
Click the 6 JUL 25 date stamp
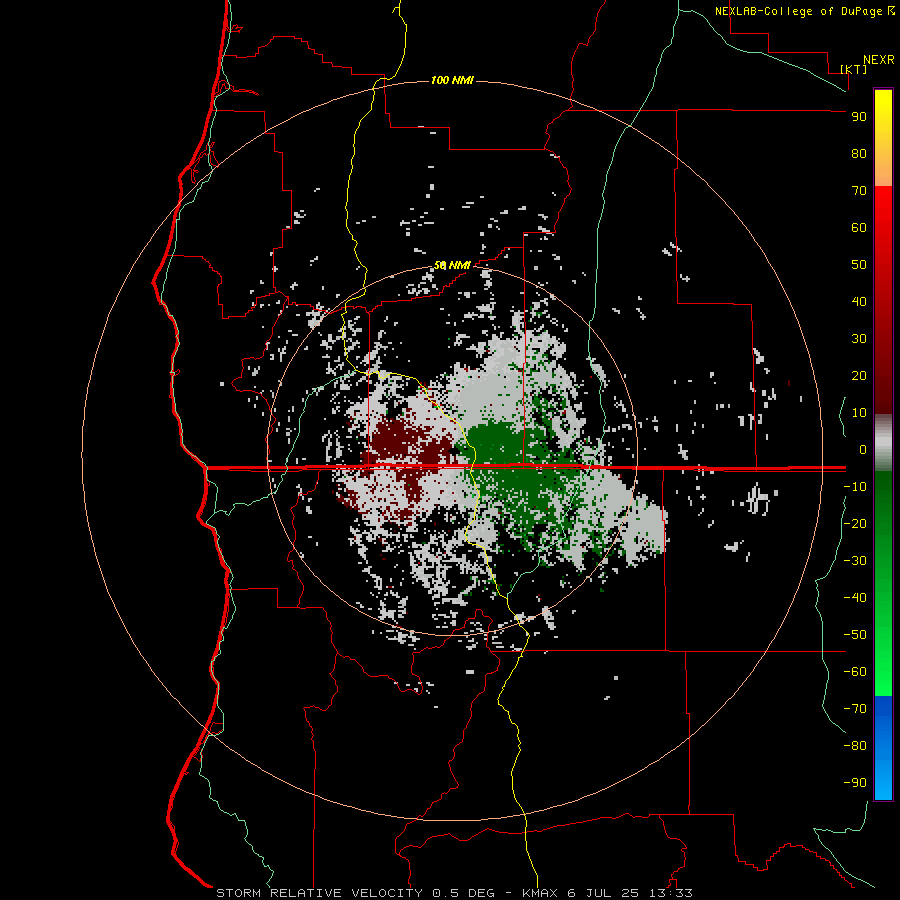(x=602, y=893)
